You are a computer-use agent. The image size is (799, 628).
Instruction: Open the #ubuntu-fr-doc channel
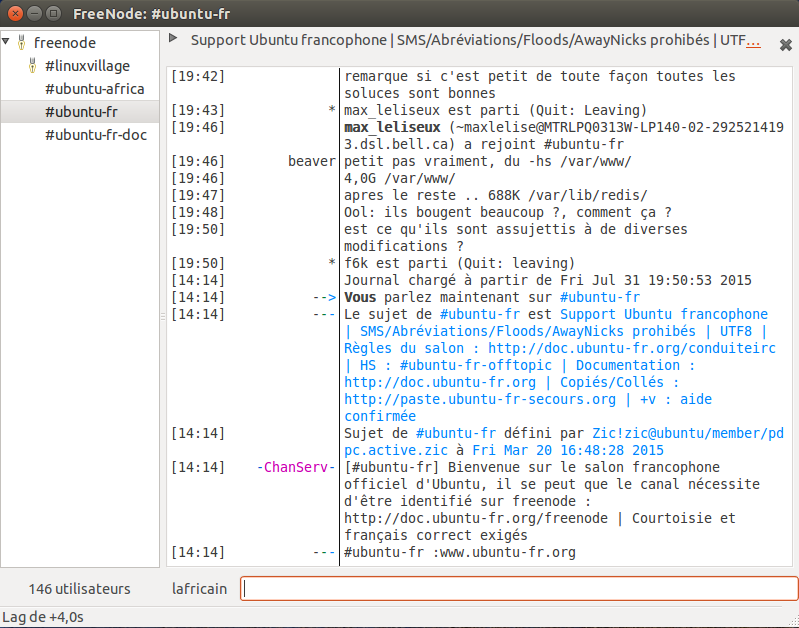click(96, 135)
